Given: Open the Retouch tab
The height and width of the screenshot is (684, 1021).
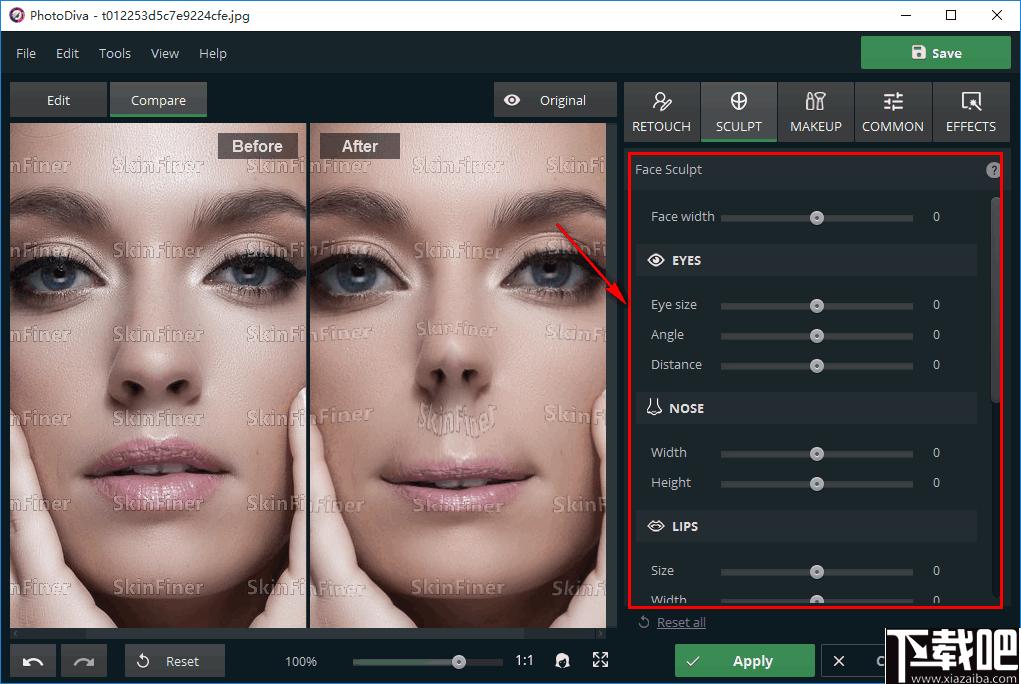Looking at the screenshot, I should coord(662,112).
